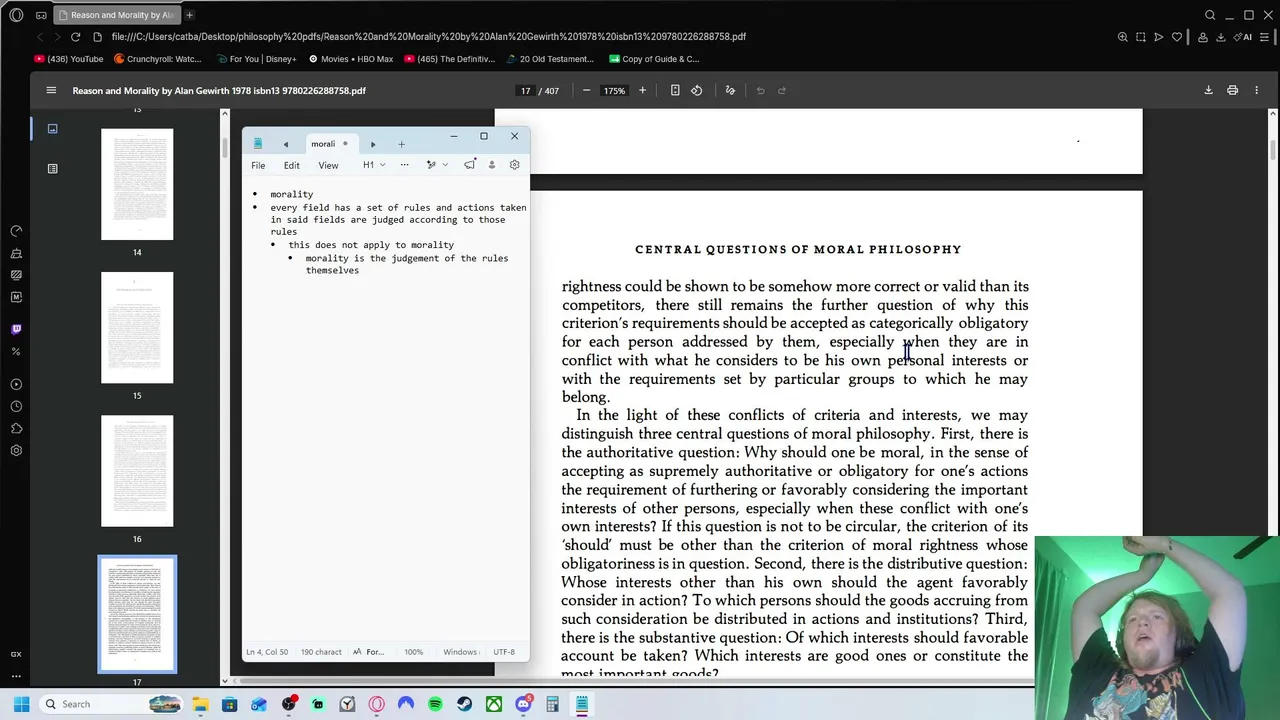Show the page thumbnails panel icon
Screen dimensions: 1280x720
(x=52, y=128)
